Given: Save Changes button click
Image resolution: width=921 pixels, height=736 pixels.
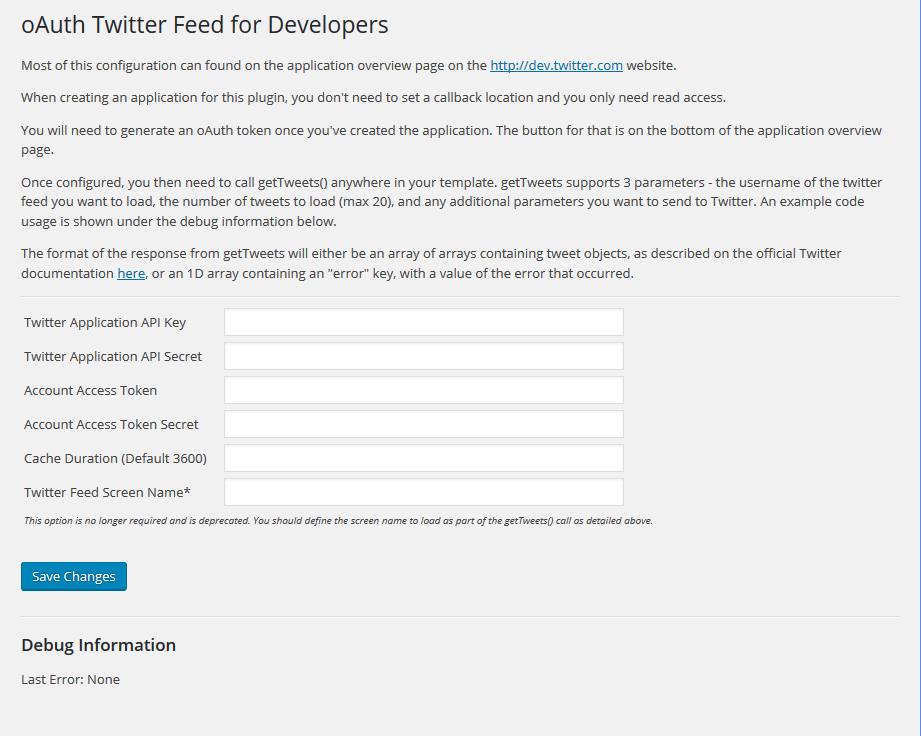Looking at the screenshot, I should pos(74,577).
